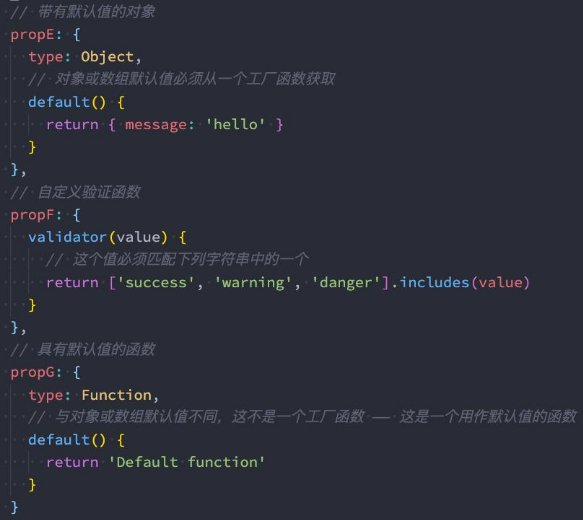Click the comment 带有默认值的对象
The width and height of the screenshot is (583, 520).
[x=97, y=12]
